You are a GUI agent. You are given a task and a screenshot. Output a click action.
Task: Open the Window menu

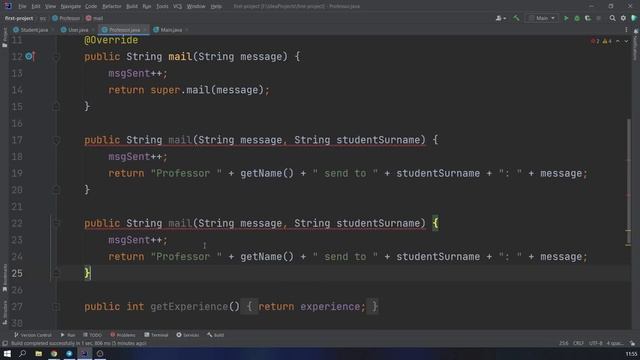click(196, 6)
